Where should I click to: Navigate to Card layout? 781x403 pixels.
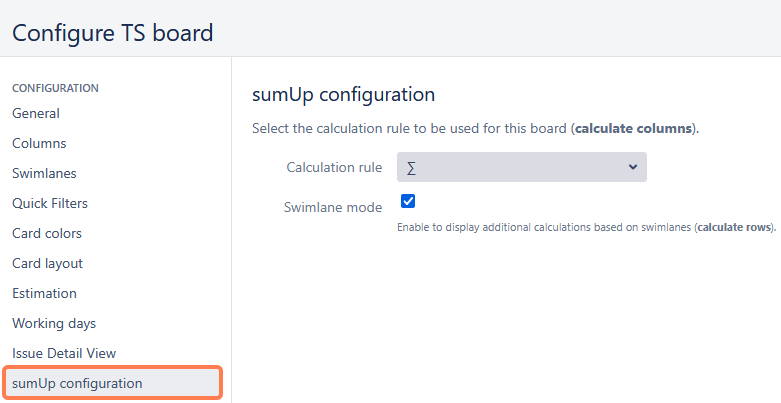tap(47, 263)
